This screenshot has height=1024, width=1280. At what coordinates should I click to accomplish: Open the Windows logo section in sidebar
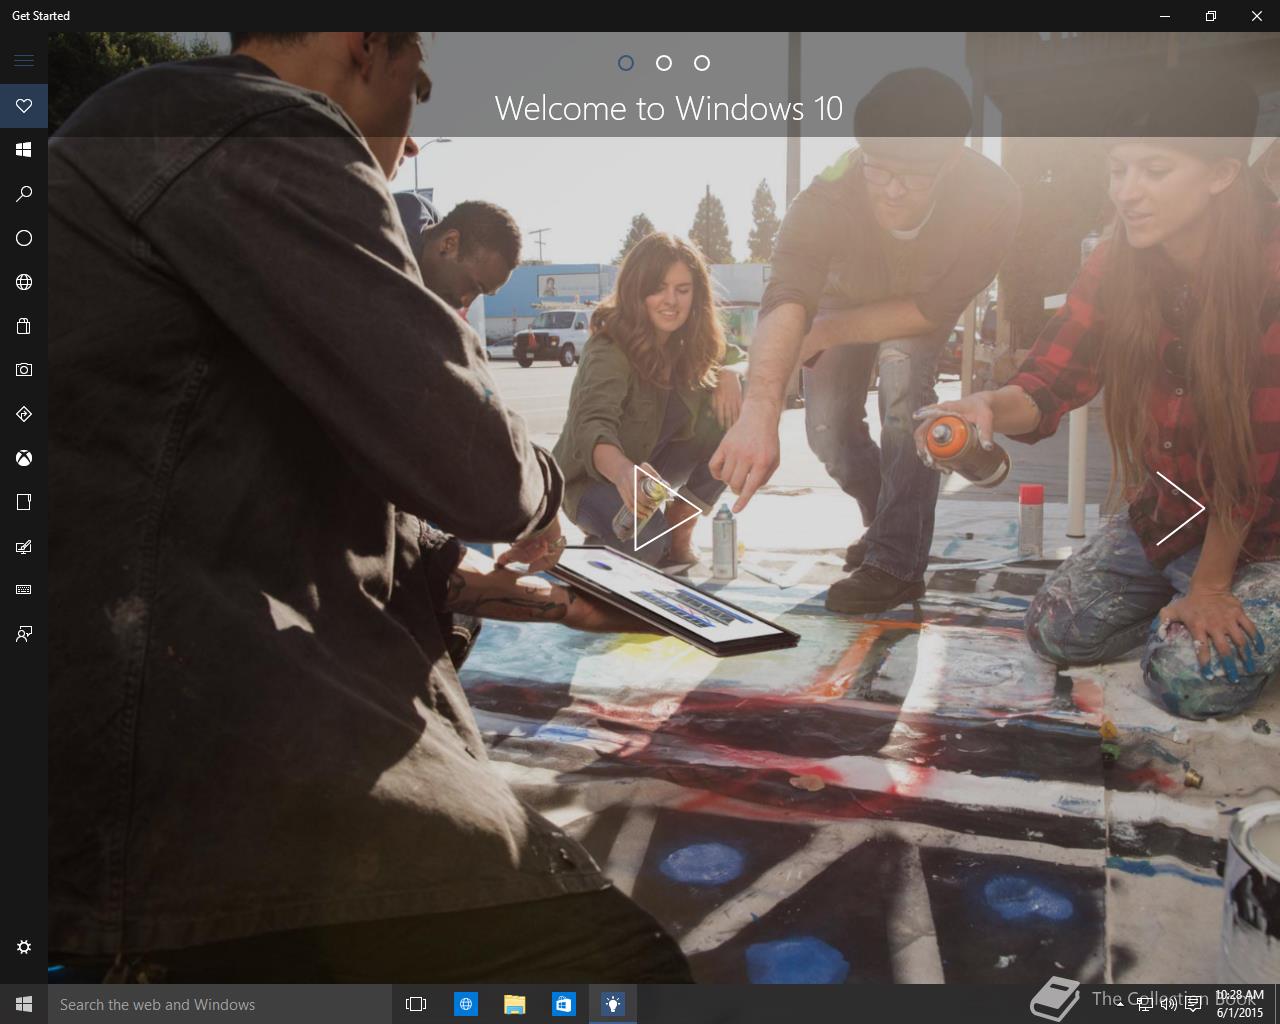click(x=24, y=150)
